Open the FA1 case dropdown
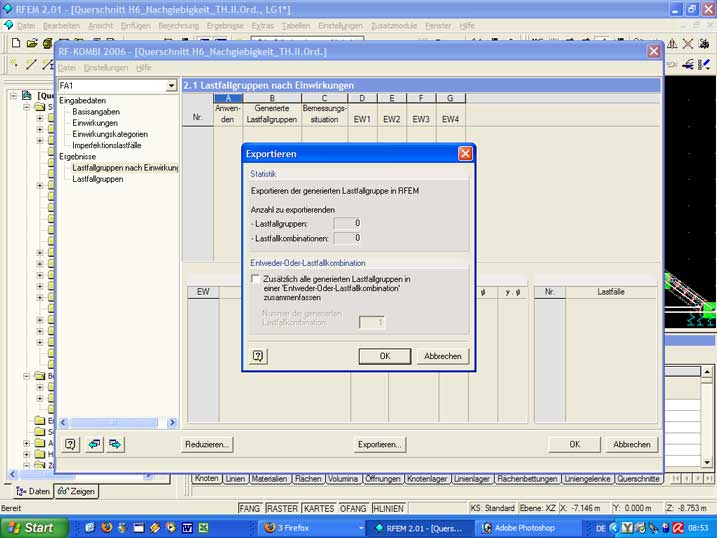The width and height of the screenshot is (717, 538). click(171, 85)
